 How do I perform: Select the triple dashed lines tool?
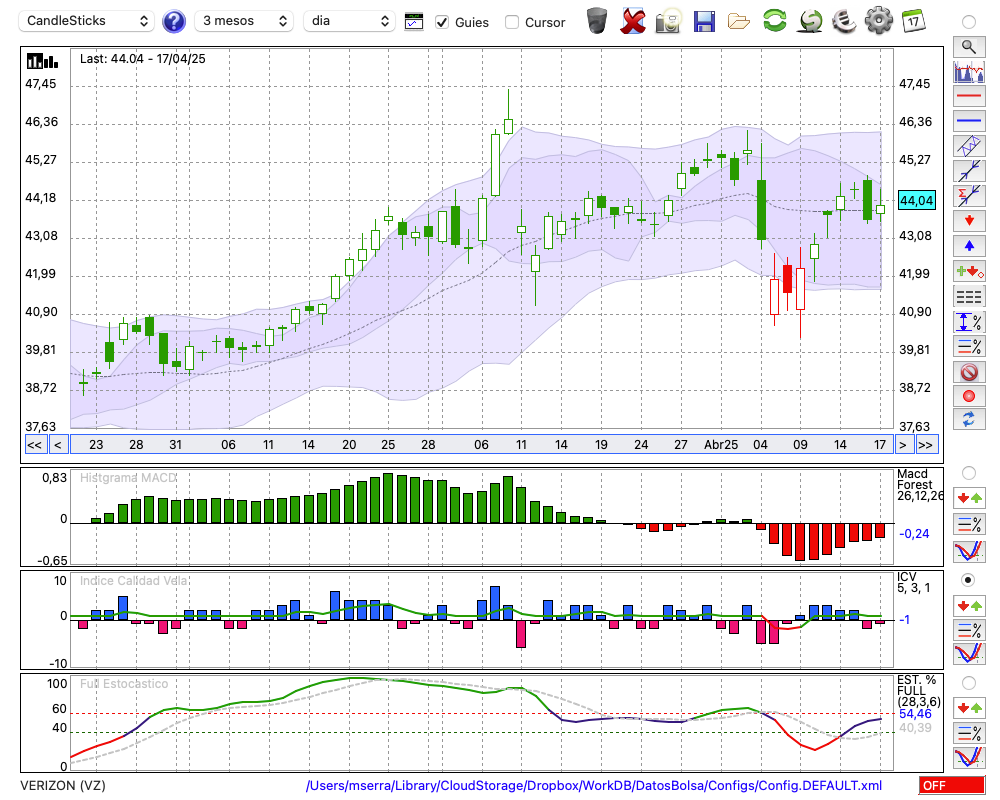click(x=969, y=297)
